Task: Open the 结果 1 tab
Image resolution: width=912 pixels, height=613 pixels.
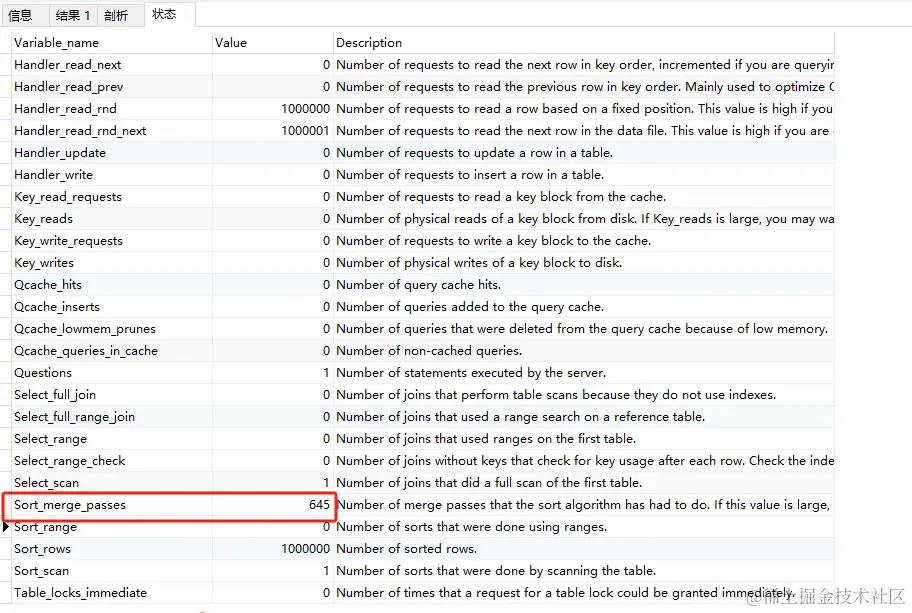Action: pos(72,15)
